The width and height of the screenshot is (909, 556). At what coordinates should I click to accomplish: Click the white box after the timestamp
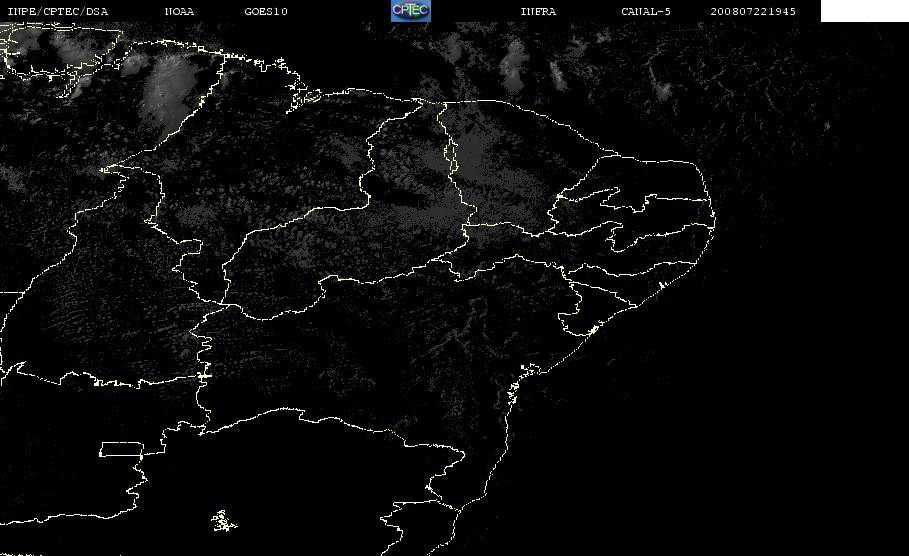click(x=864, y=10)
